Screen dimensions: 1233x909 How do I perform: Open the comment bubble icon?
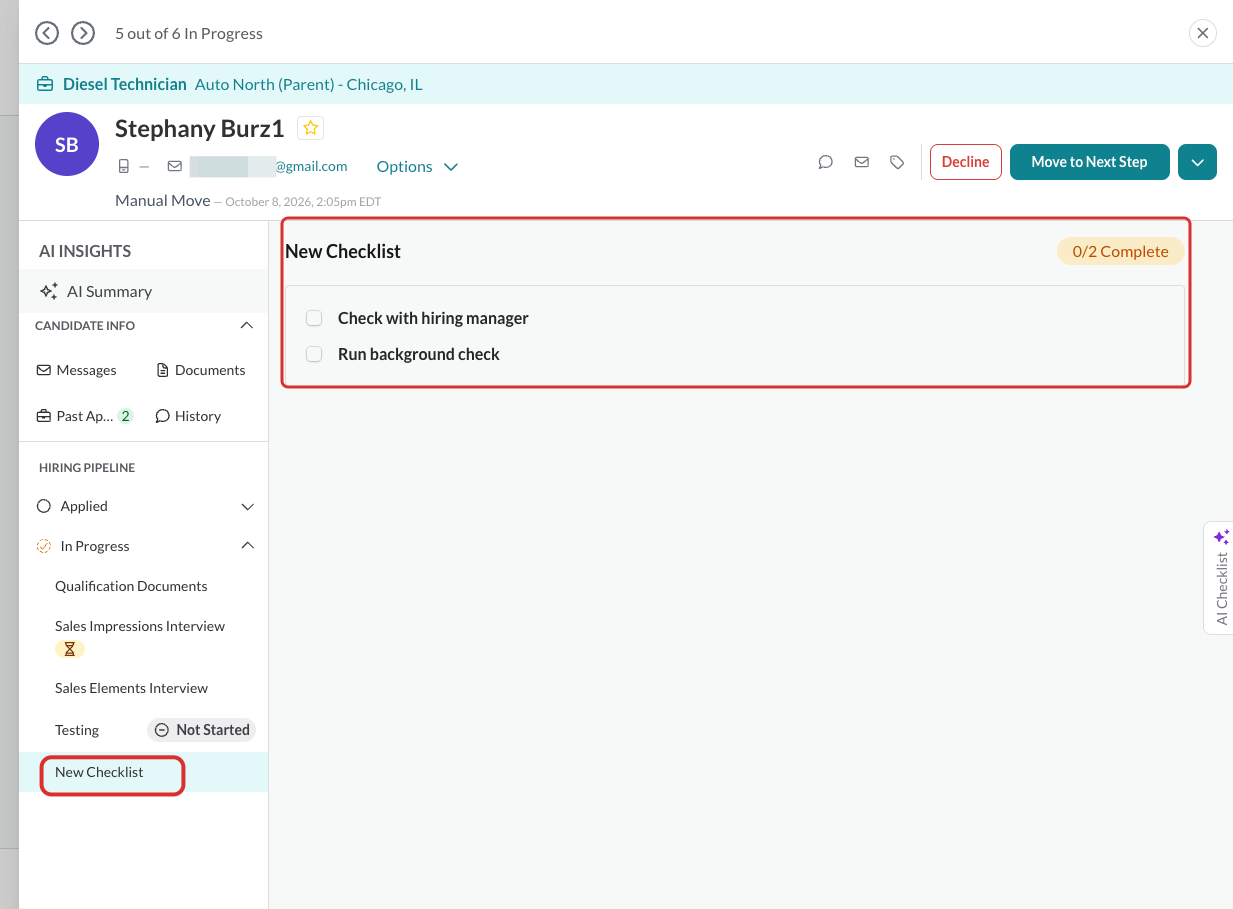[x=826, y=162]
